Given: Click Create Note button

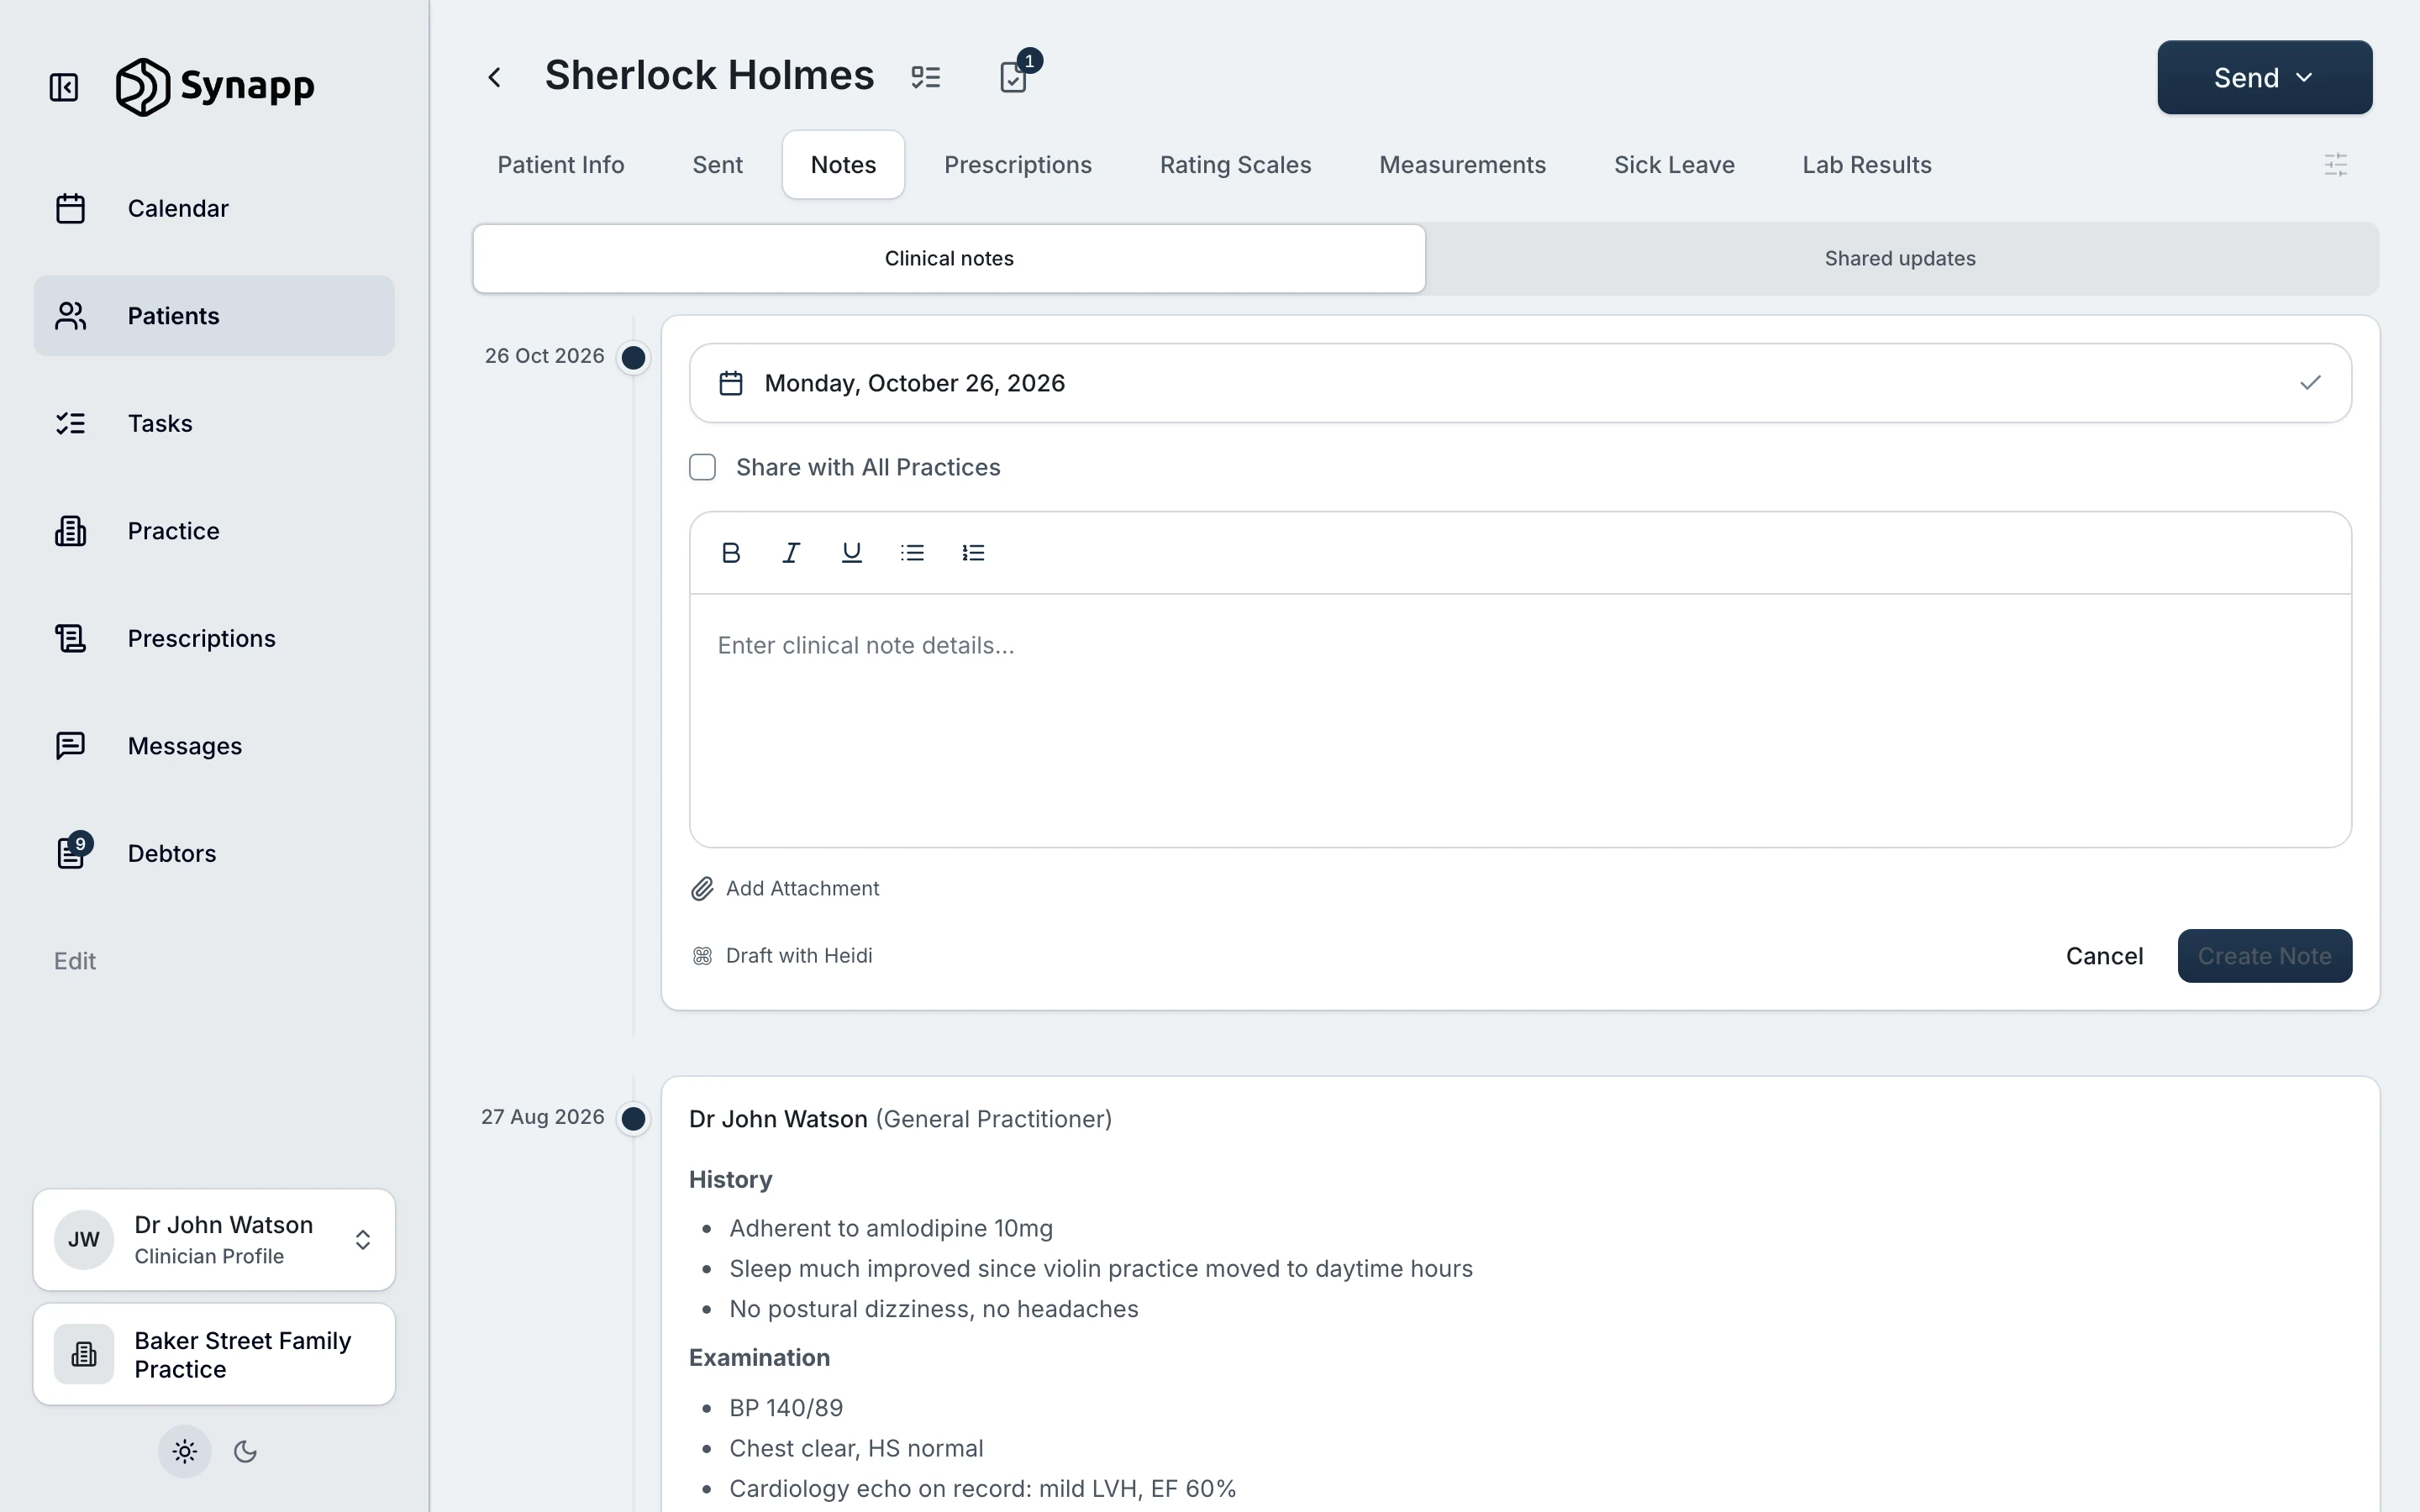Looking at the screenshot, I should click(x=2264, y=956).
